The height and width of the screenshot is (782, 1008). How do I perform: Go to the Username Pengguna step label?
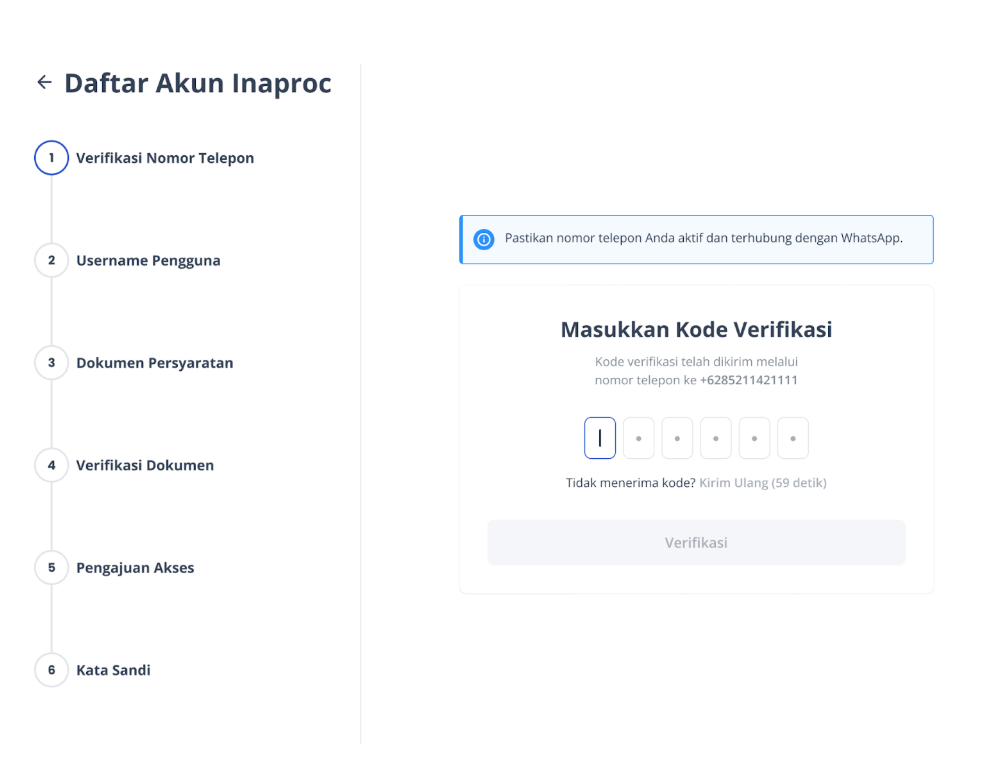(x=148, y=261)
